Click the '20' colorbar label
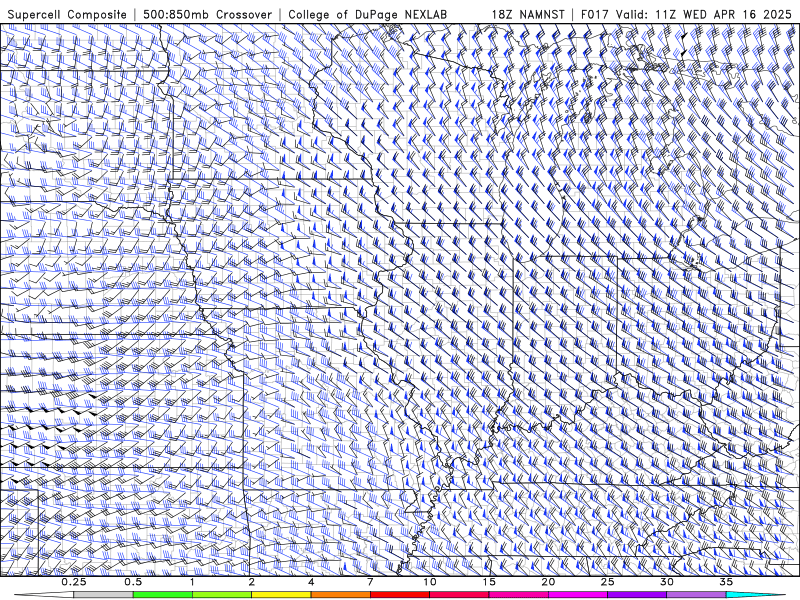800x600 pixels. (x=548, y=582)
